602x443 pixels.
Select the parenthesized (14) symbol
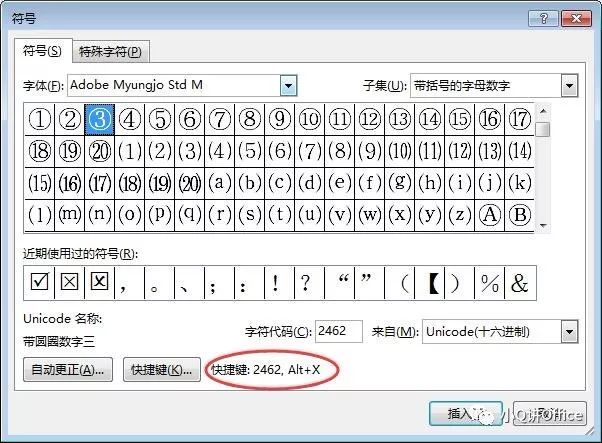(x=519, y=151)
